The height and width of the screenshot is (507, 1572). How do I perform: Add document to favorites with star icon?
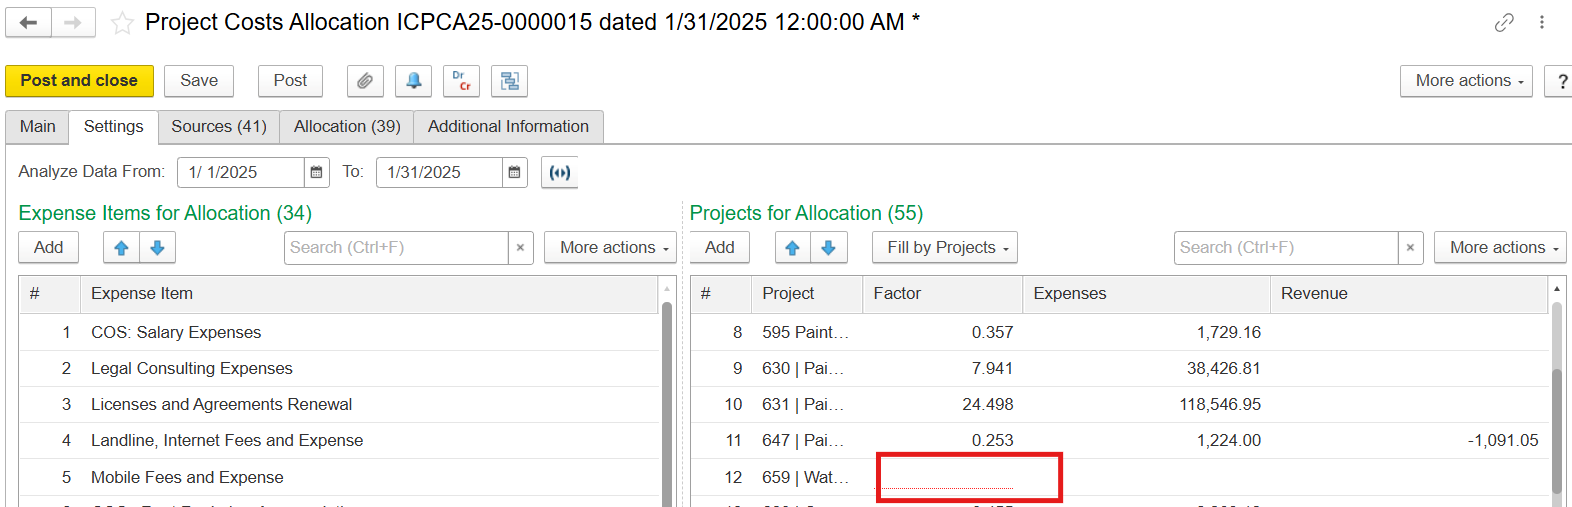[122, 23]
